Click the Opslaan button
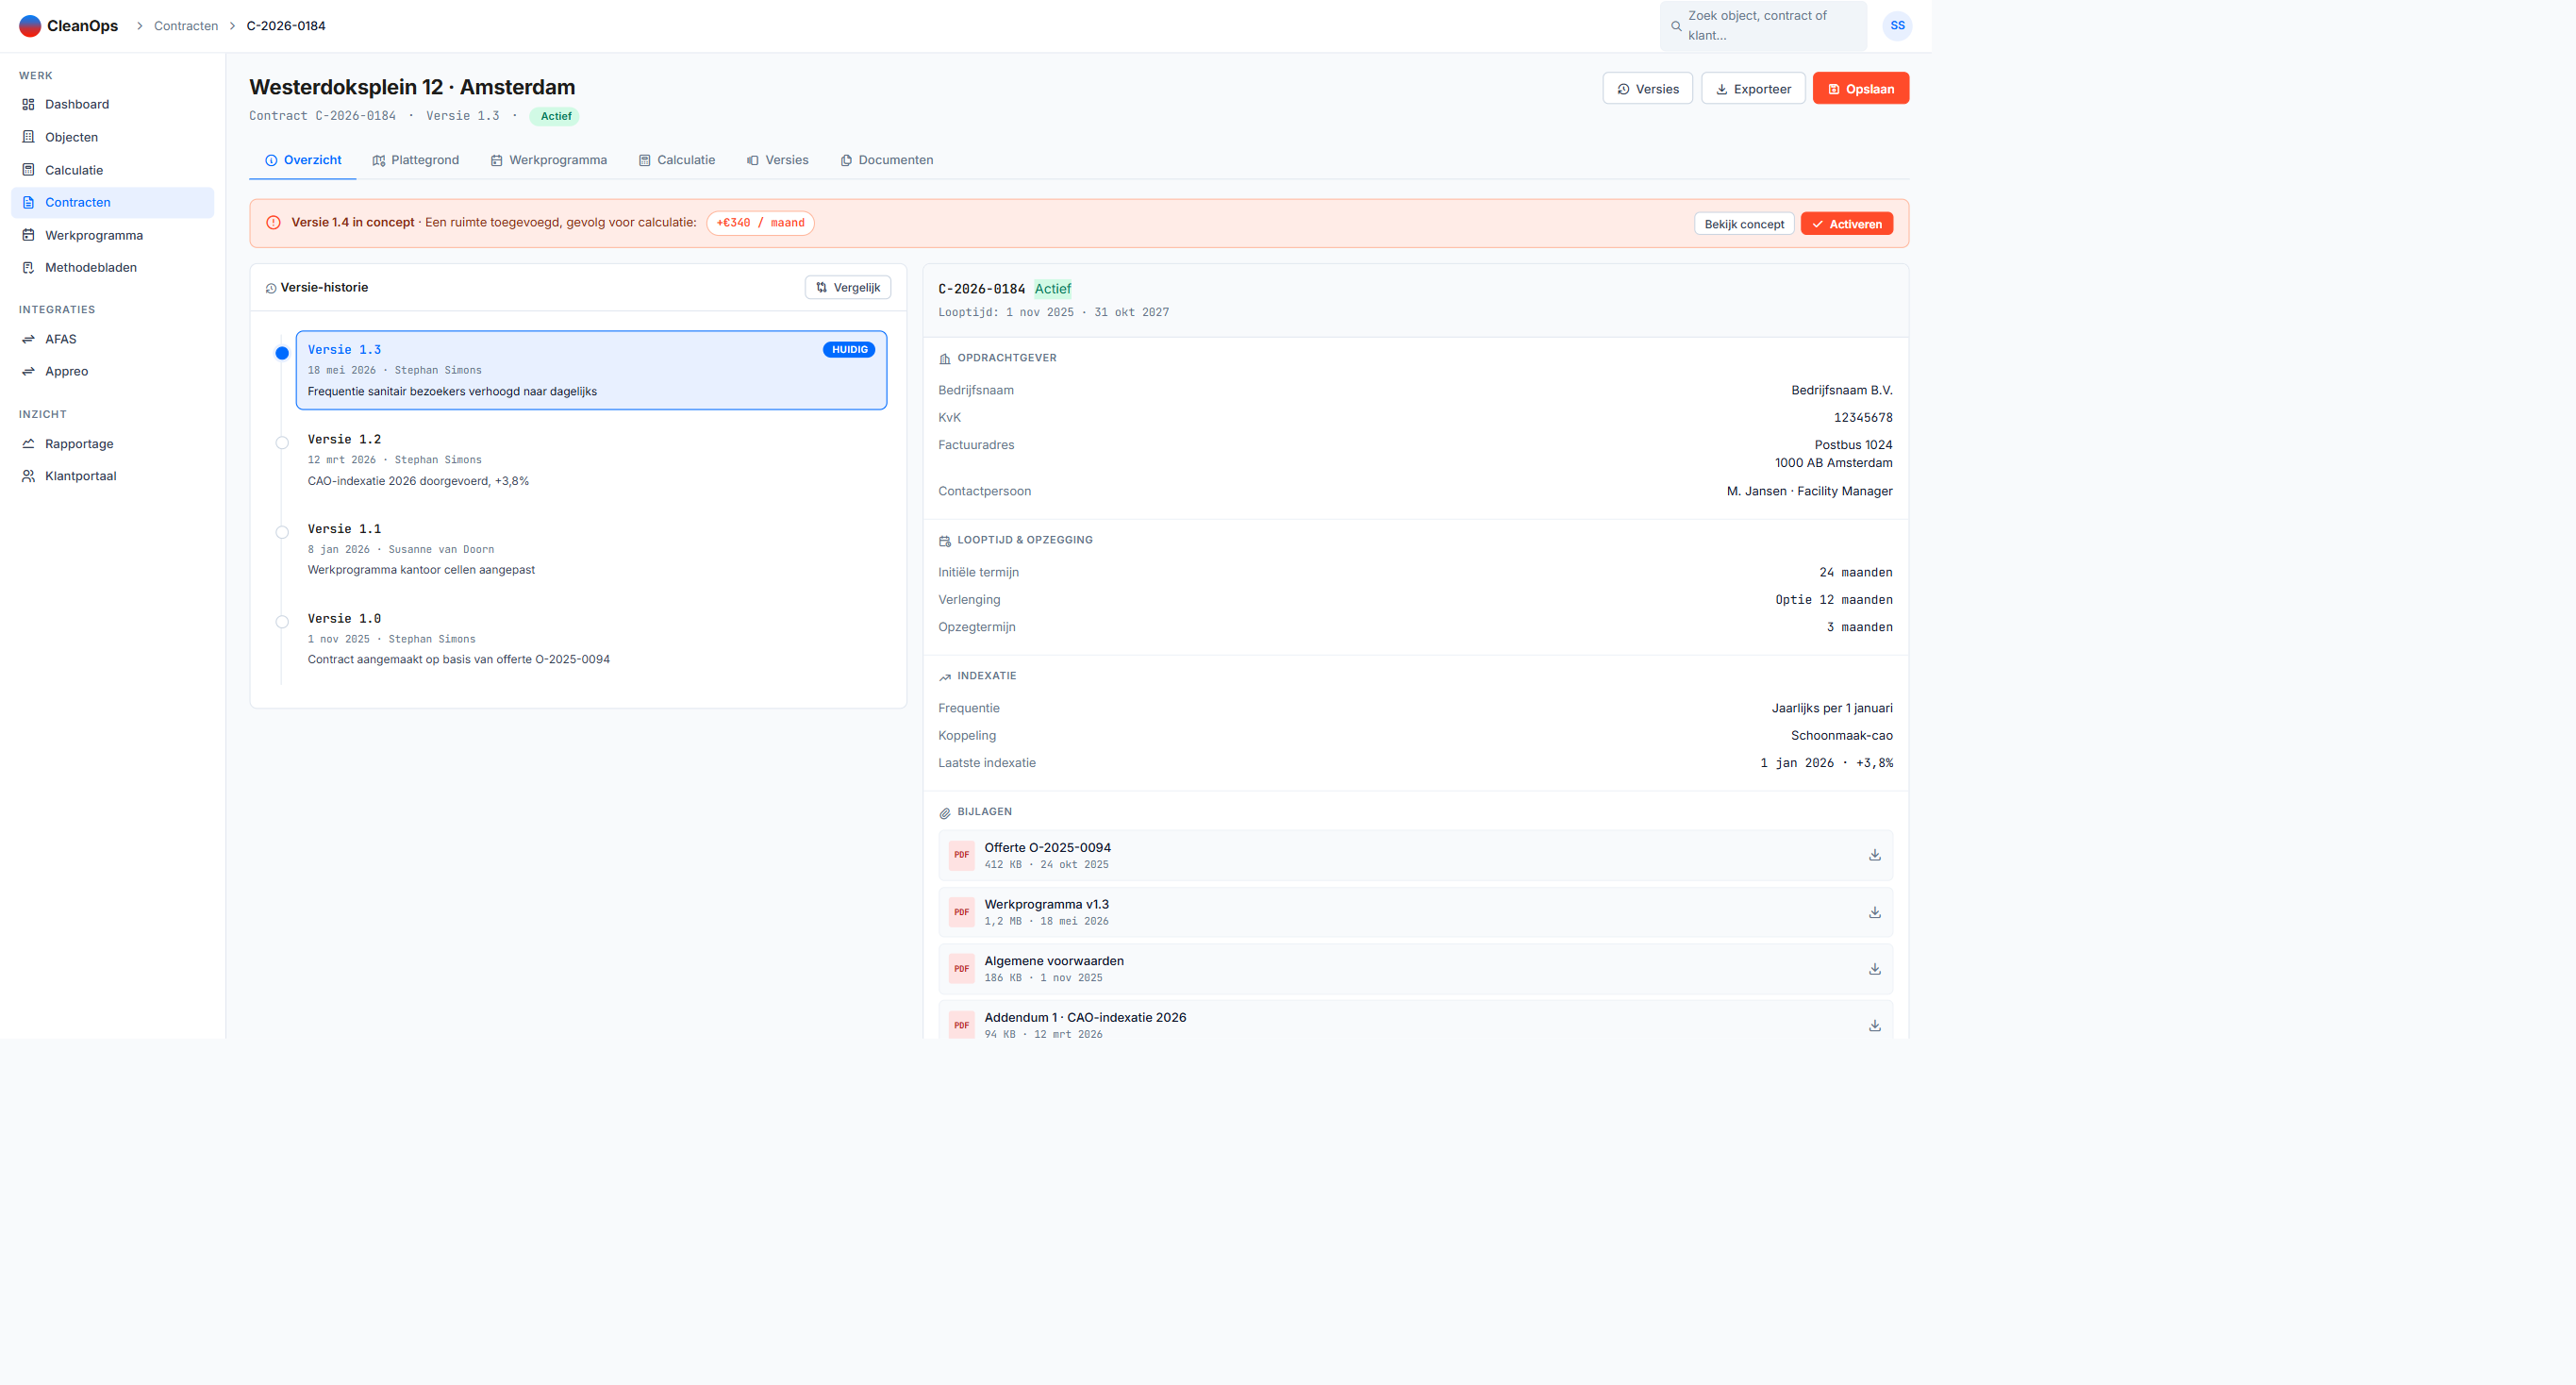This screenshot has height=1385, width=2576. [x=1860, y=89]
